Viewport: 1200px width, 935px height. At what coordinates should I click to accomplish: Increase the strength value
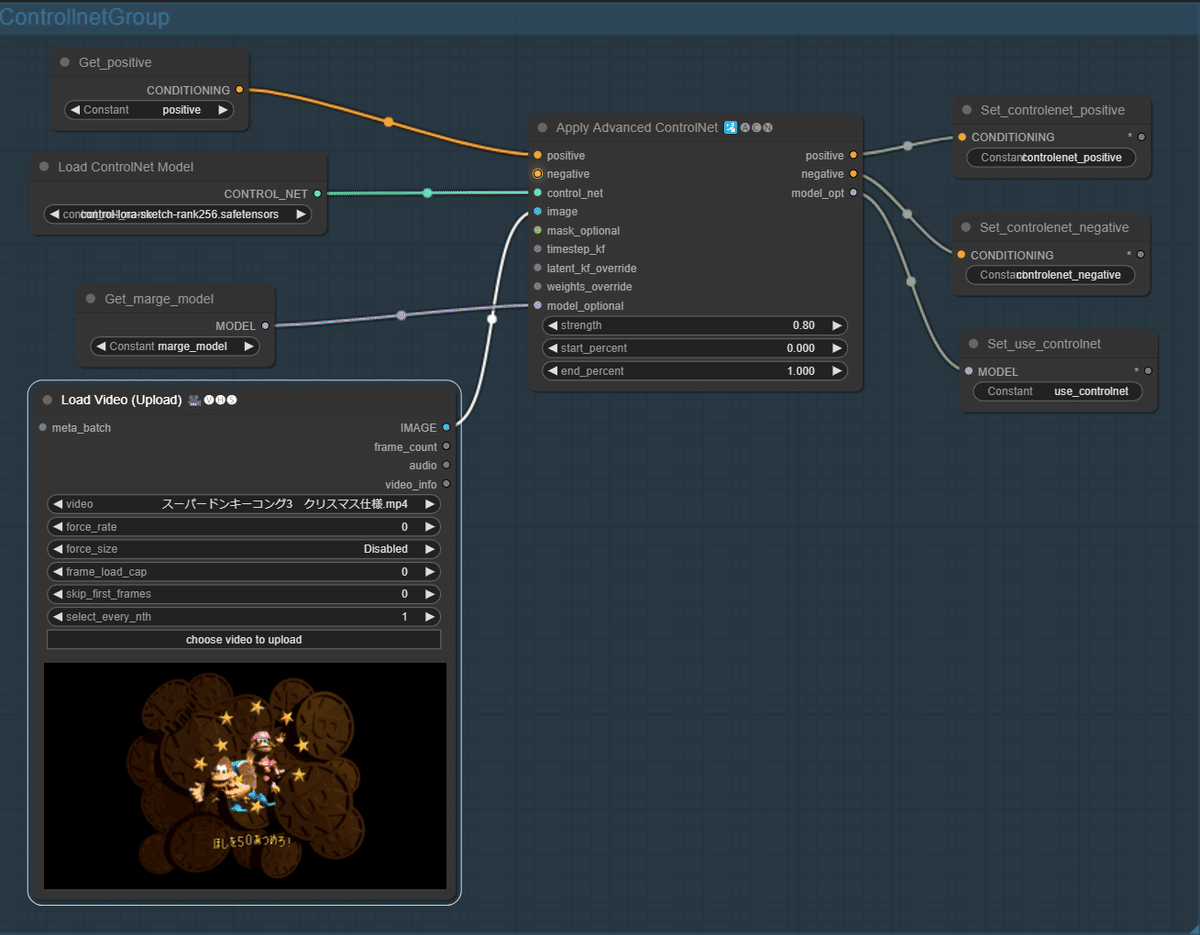pos(837,325)
